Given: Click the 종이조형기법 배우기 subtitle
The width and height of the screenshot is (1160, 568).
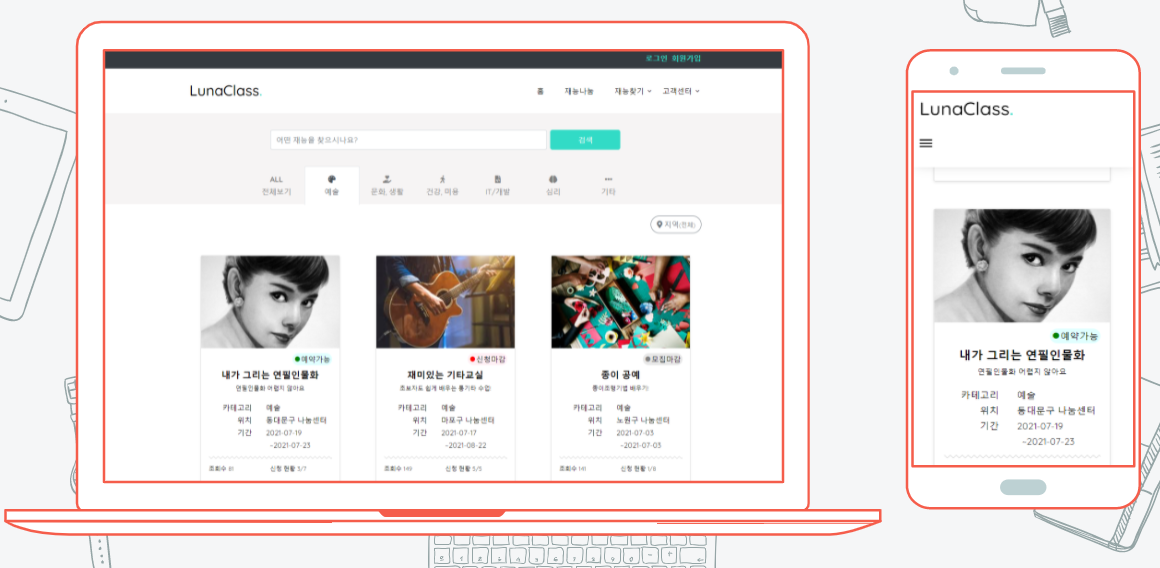Looking at the screenshot, I should coord(621,388).
